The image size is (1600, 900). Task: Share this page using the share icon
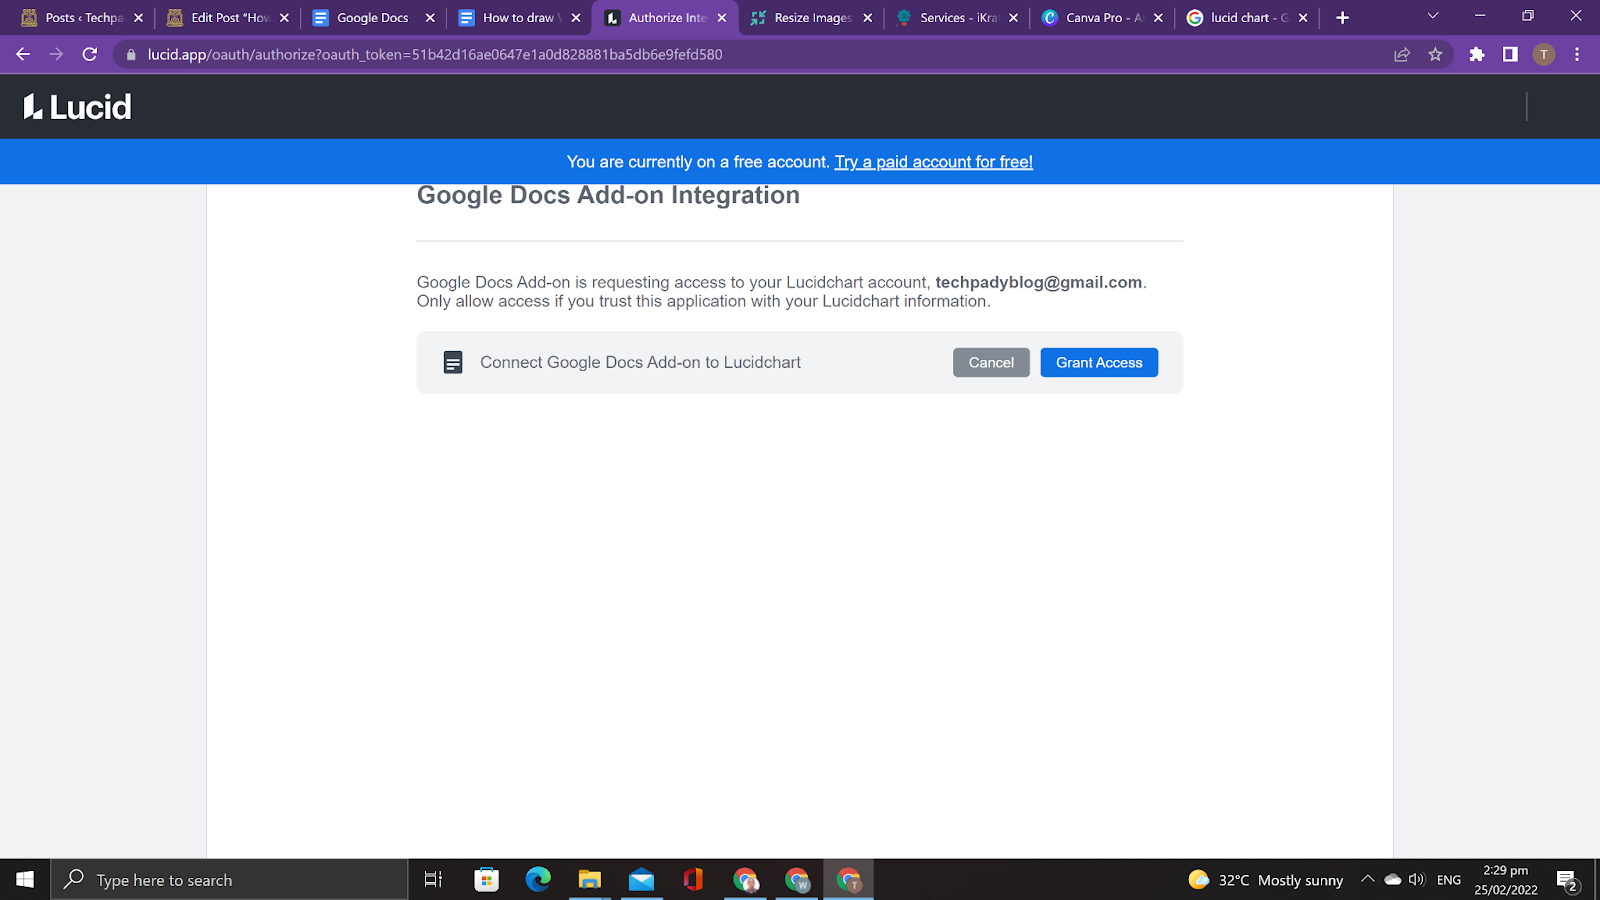(1402, 54)
